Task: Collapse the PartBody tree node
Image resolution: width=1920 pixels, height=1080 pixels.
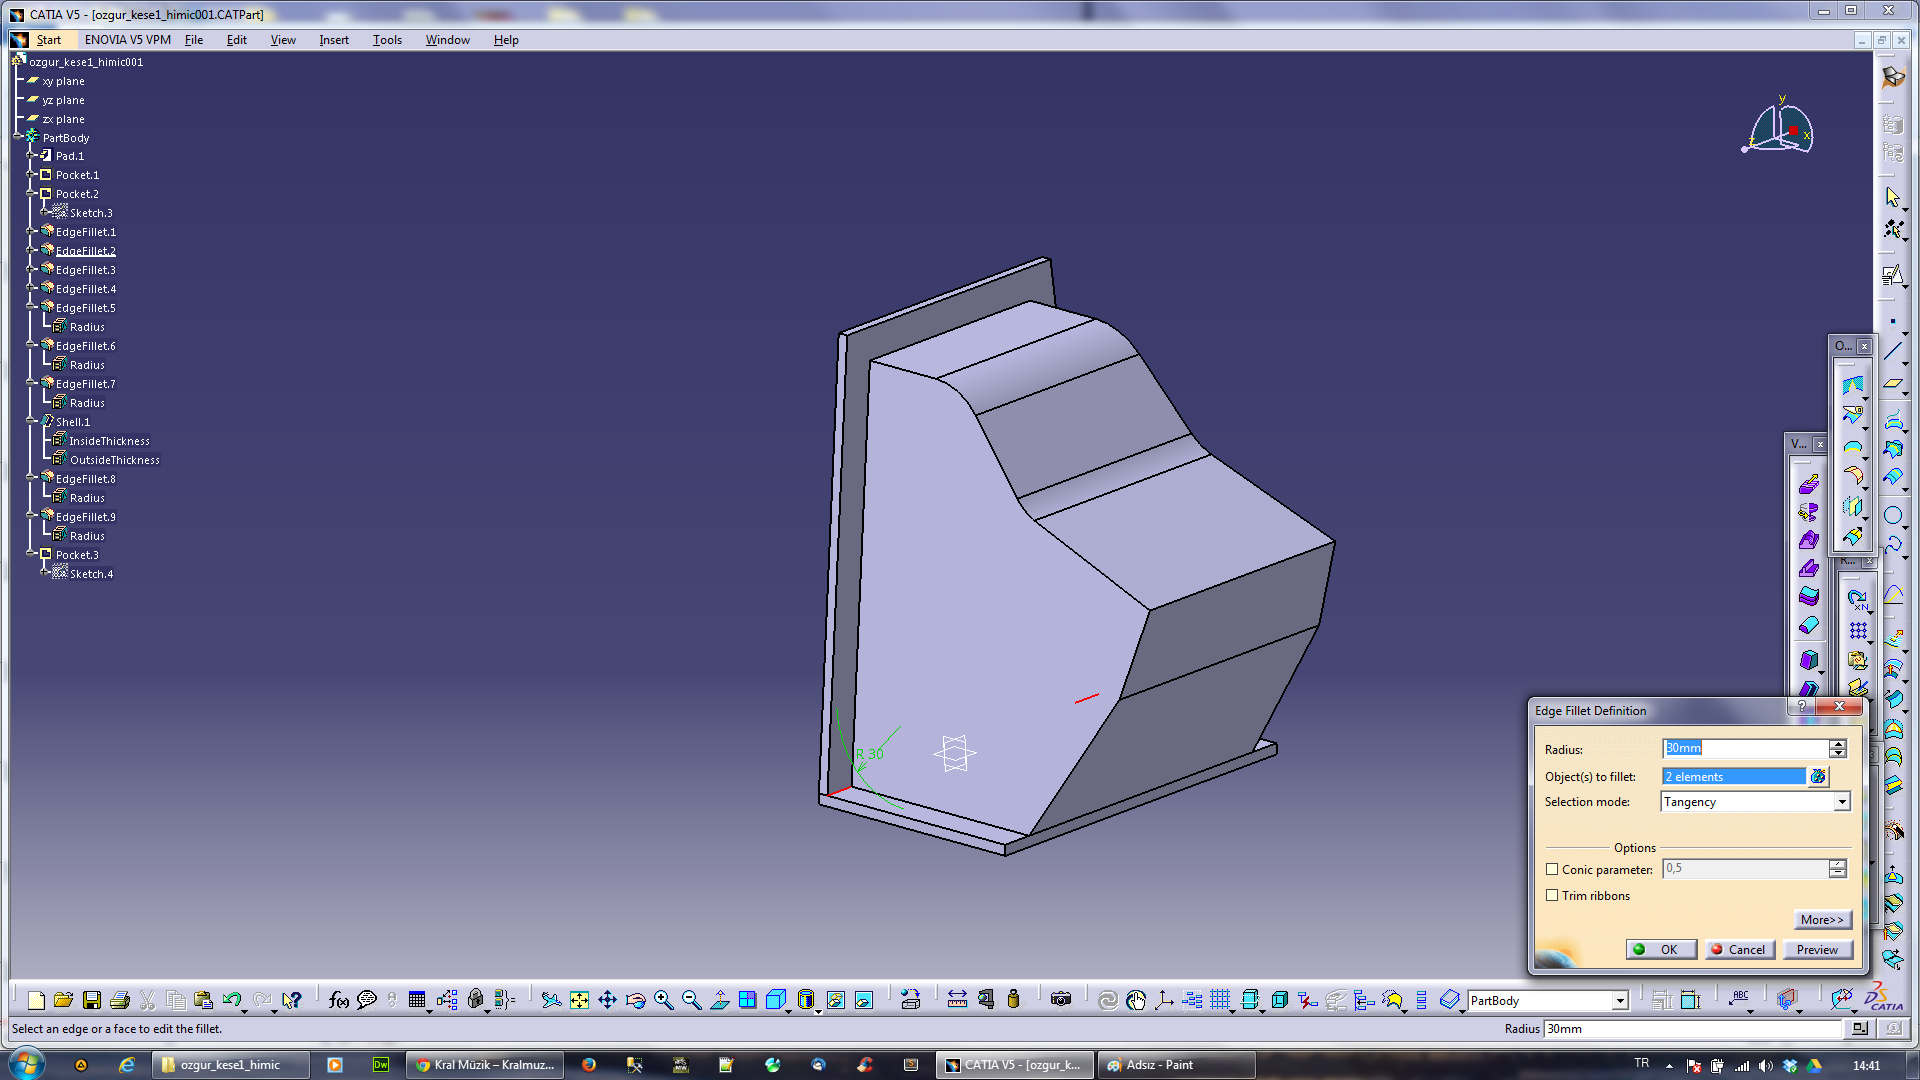Action: click(x=18, y=138)
